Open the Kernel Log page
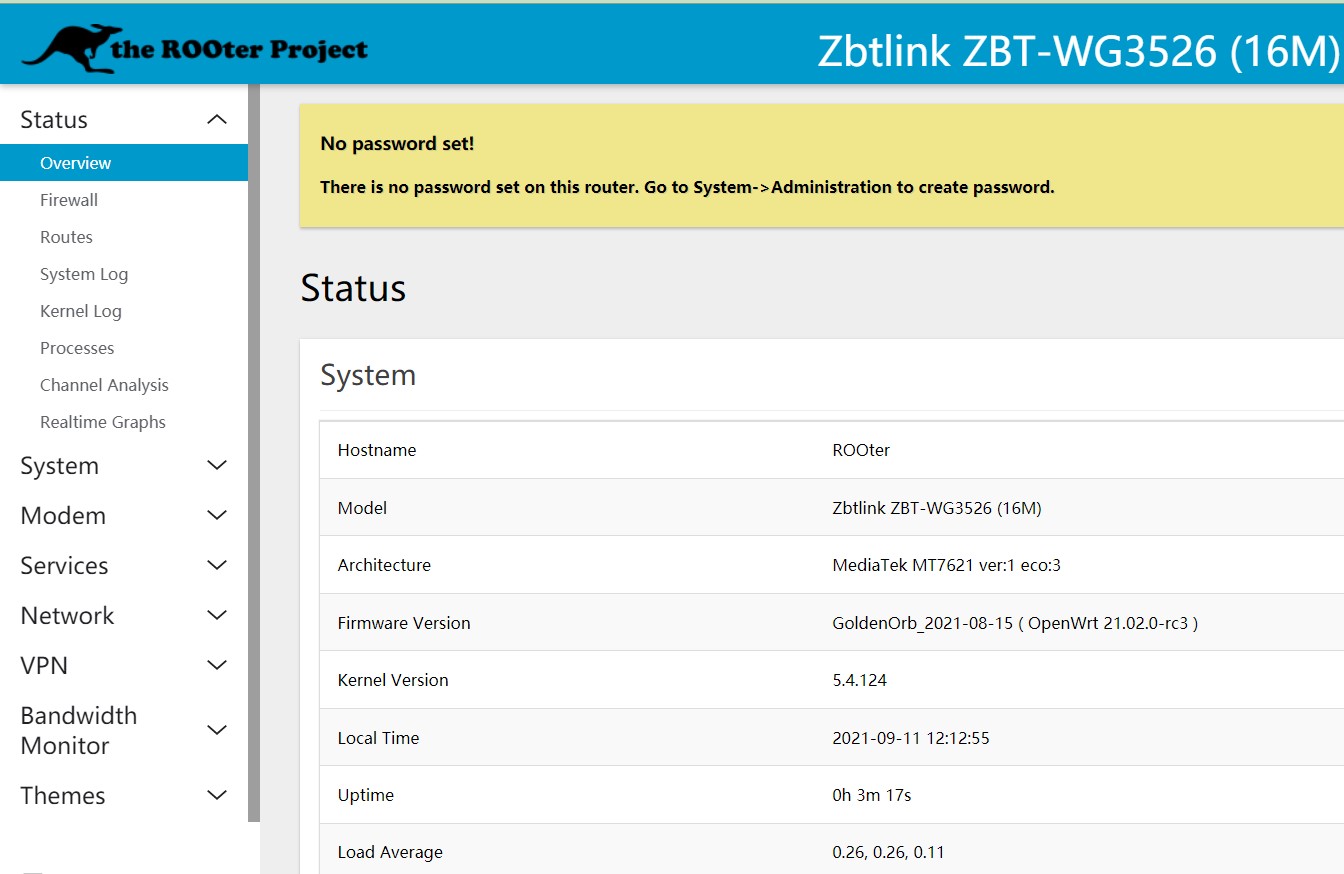The height and width of the screenshot is (874, 1344). 81,311
